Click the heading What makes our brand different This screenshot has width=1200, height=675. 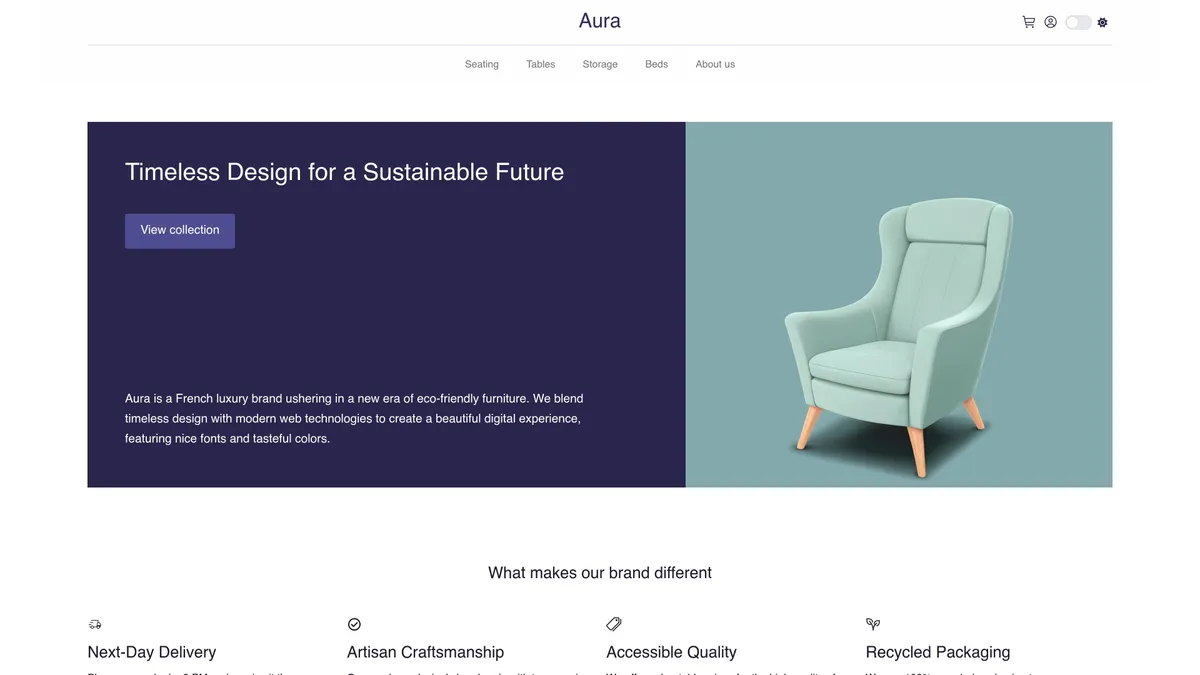coord(599,572)
